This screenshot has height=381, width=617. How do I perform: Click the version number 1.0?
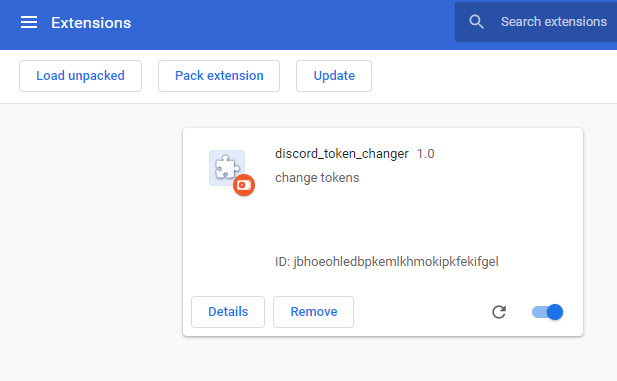pos(425,154)
